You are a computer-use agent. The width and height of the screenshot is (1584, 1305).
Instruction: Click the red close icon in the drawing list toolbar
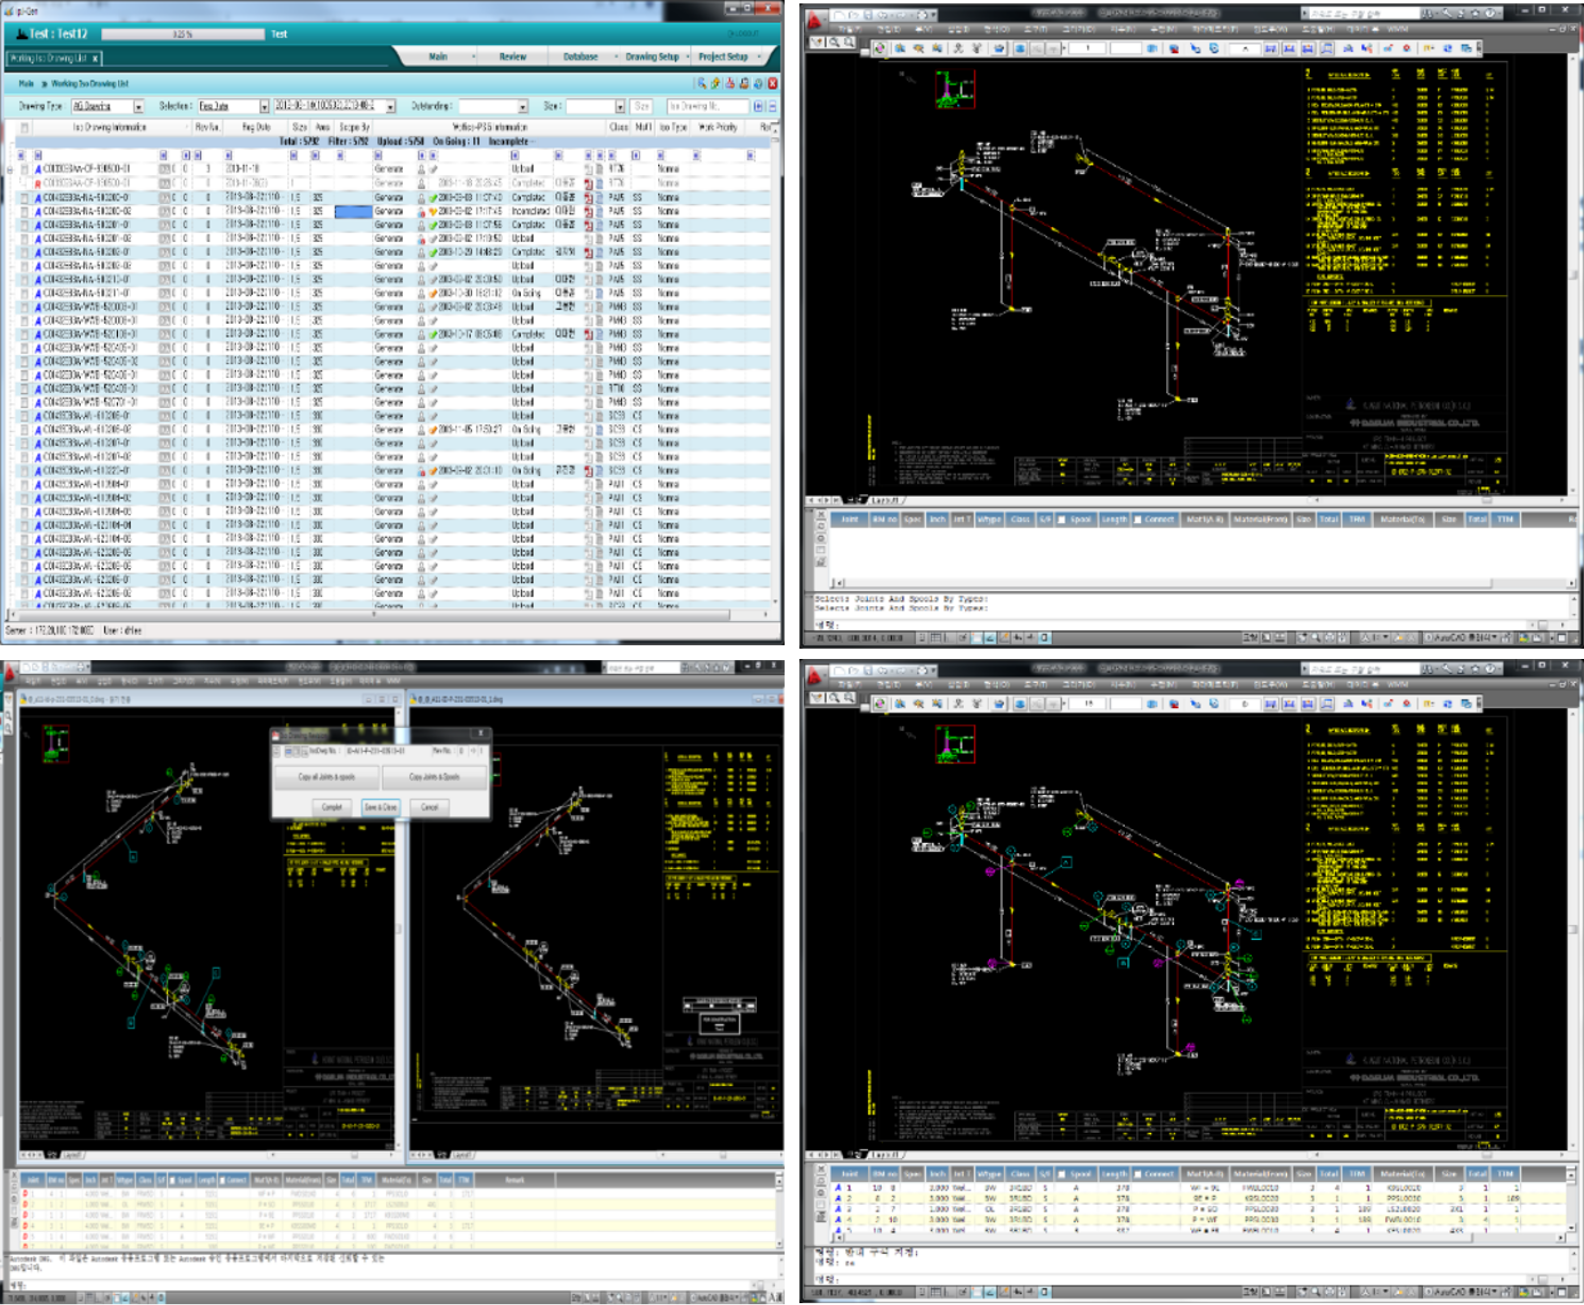772,83
